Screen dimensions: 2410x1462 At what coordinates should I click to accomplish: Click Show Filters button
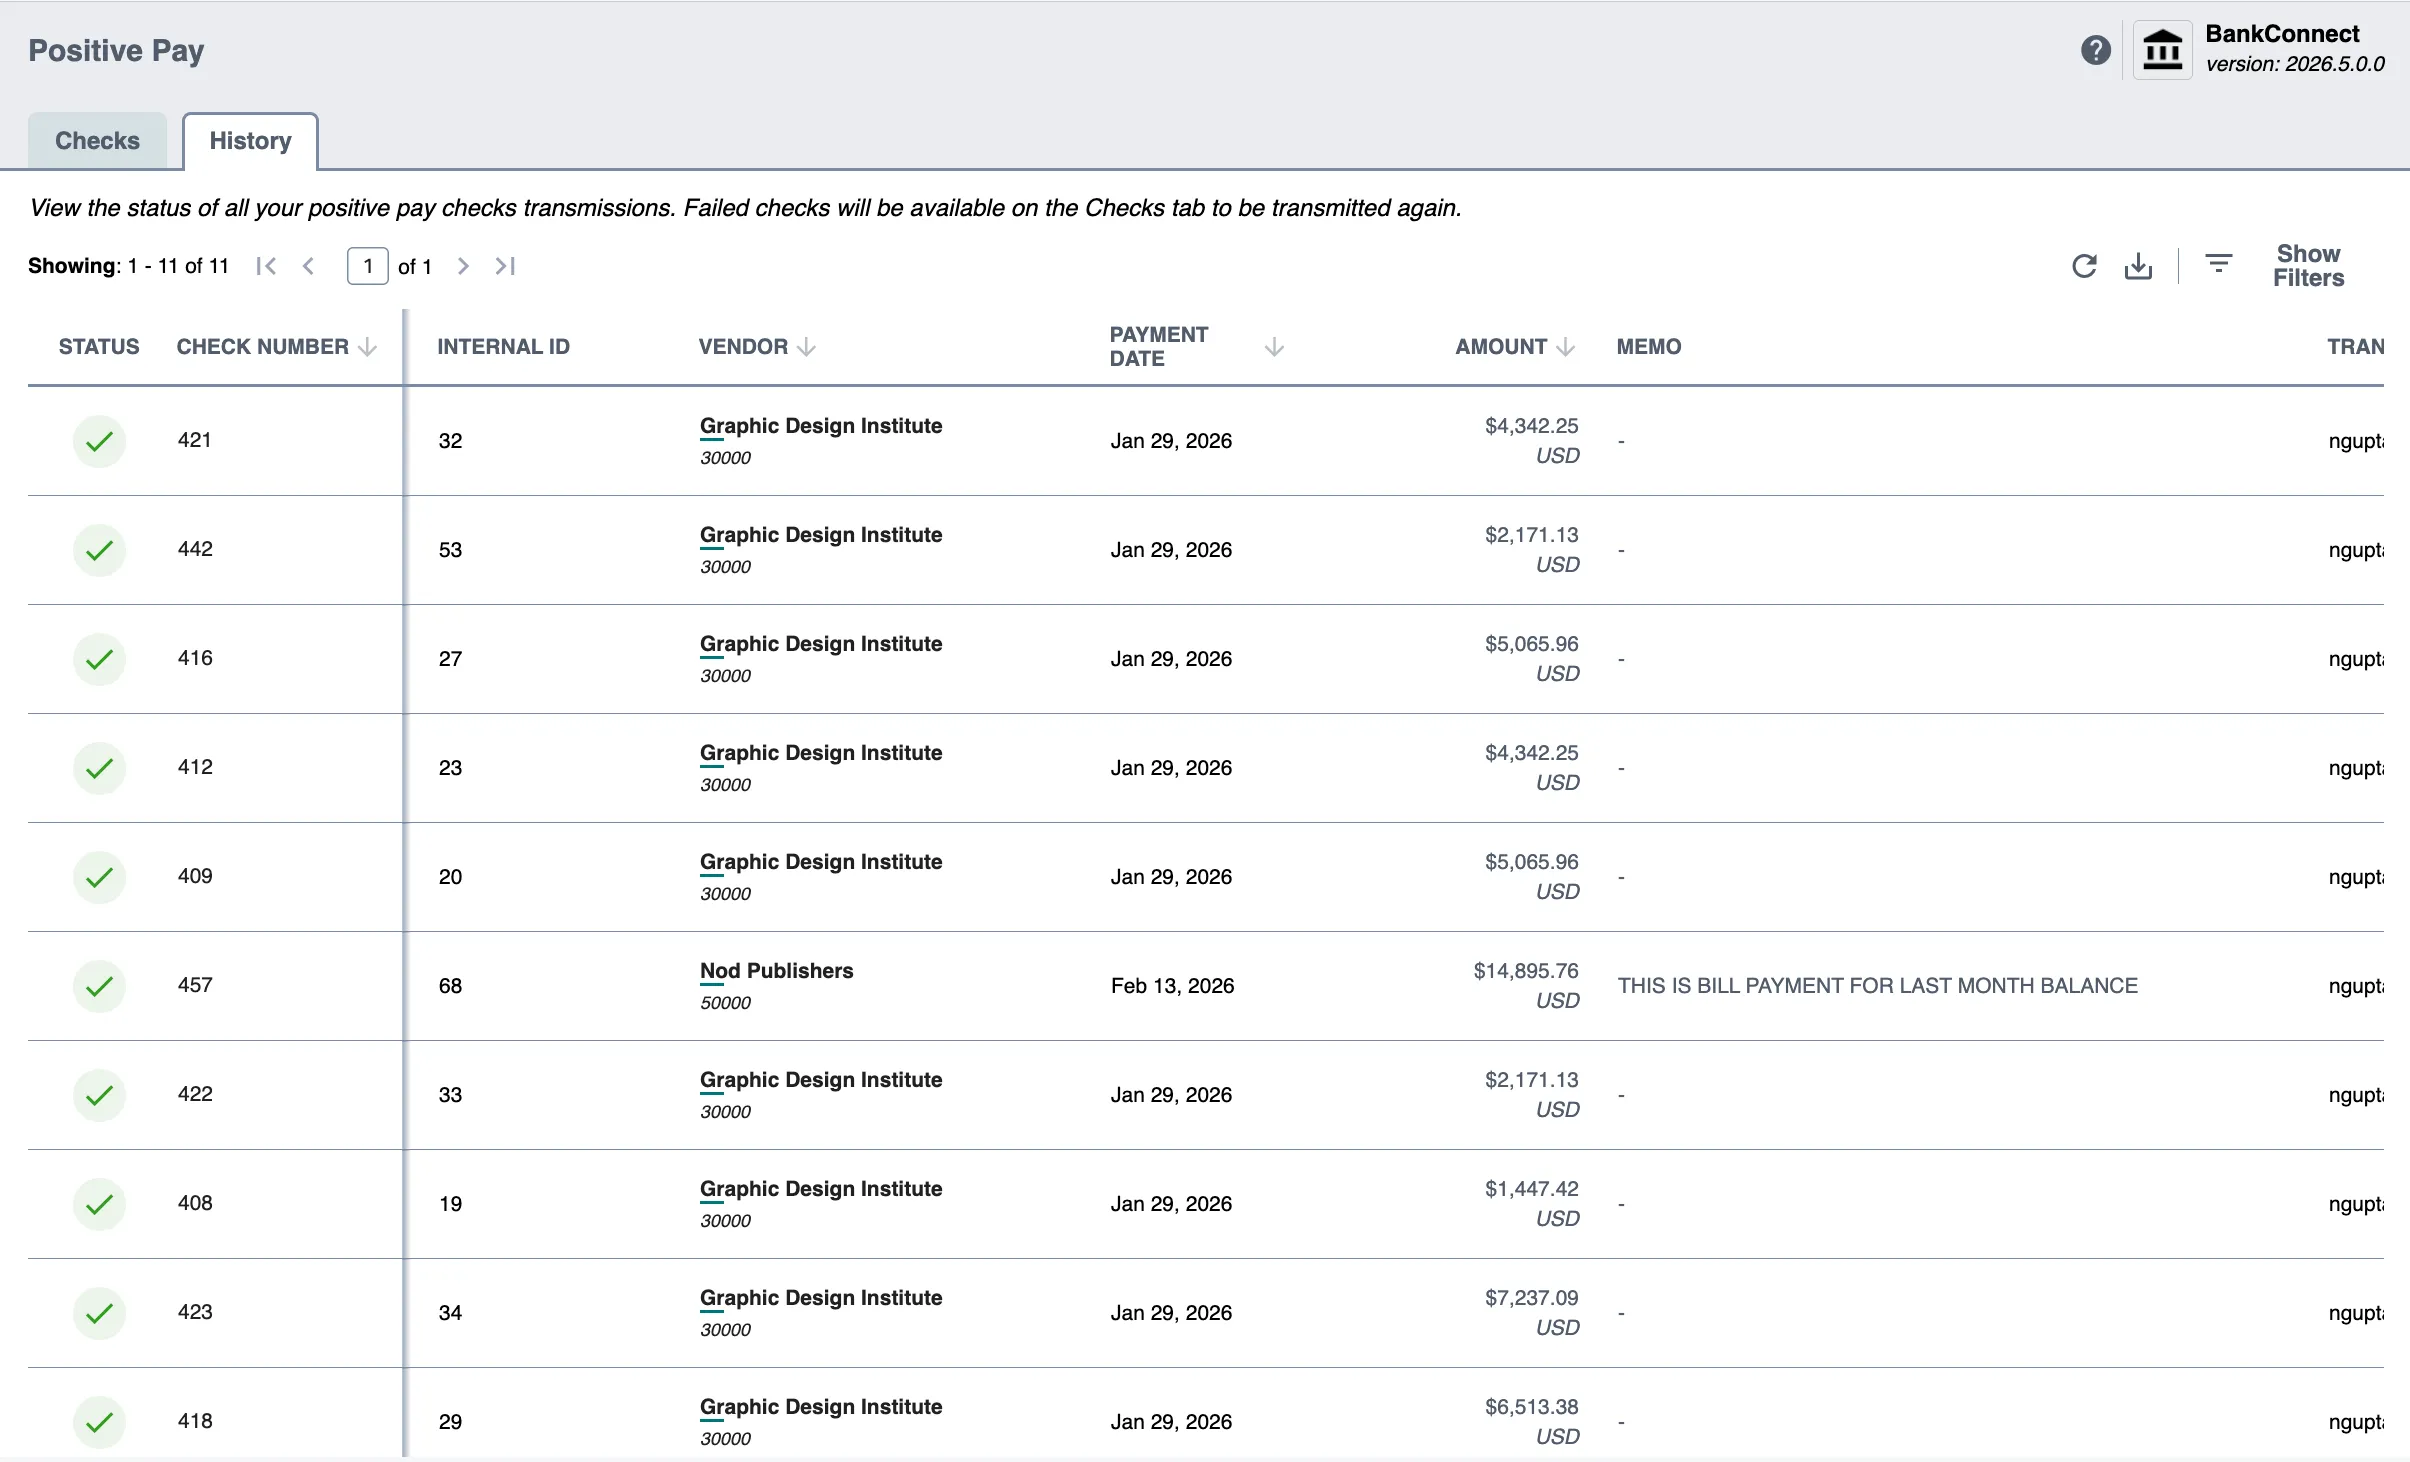(x=2308, y=266)
